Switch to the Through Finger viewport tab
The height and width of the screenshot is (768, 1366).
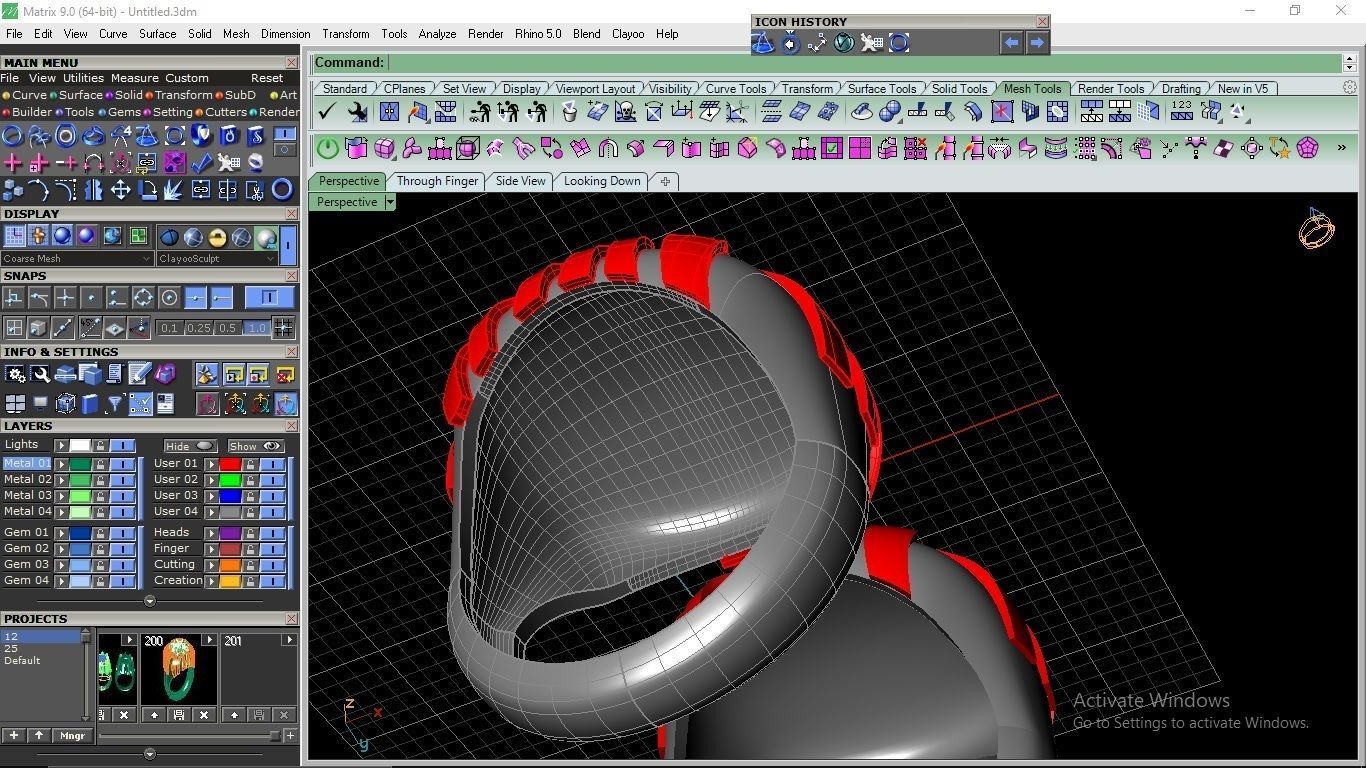click(437, 181)
